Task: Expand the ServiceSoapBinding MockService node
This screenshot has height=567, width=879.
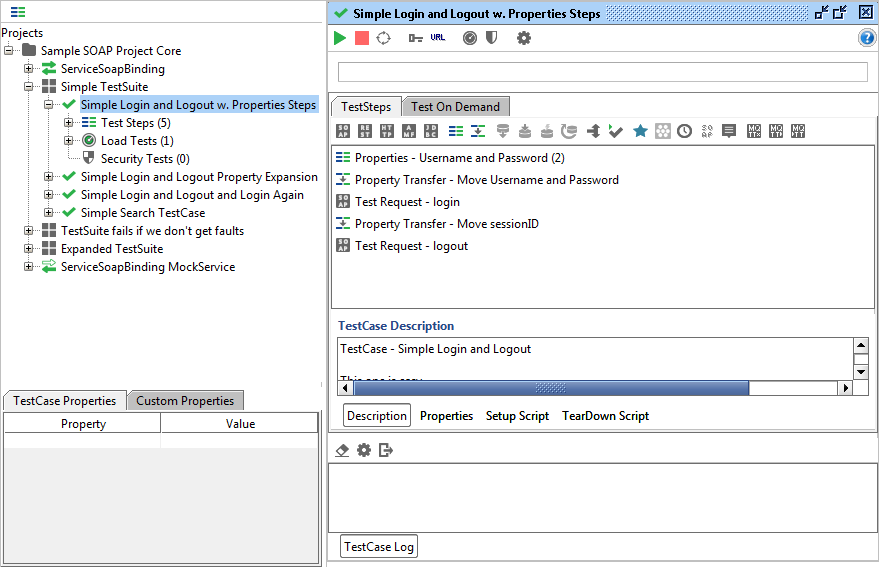Action: [x=29, y=266]
